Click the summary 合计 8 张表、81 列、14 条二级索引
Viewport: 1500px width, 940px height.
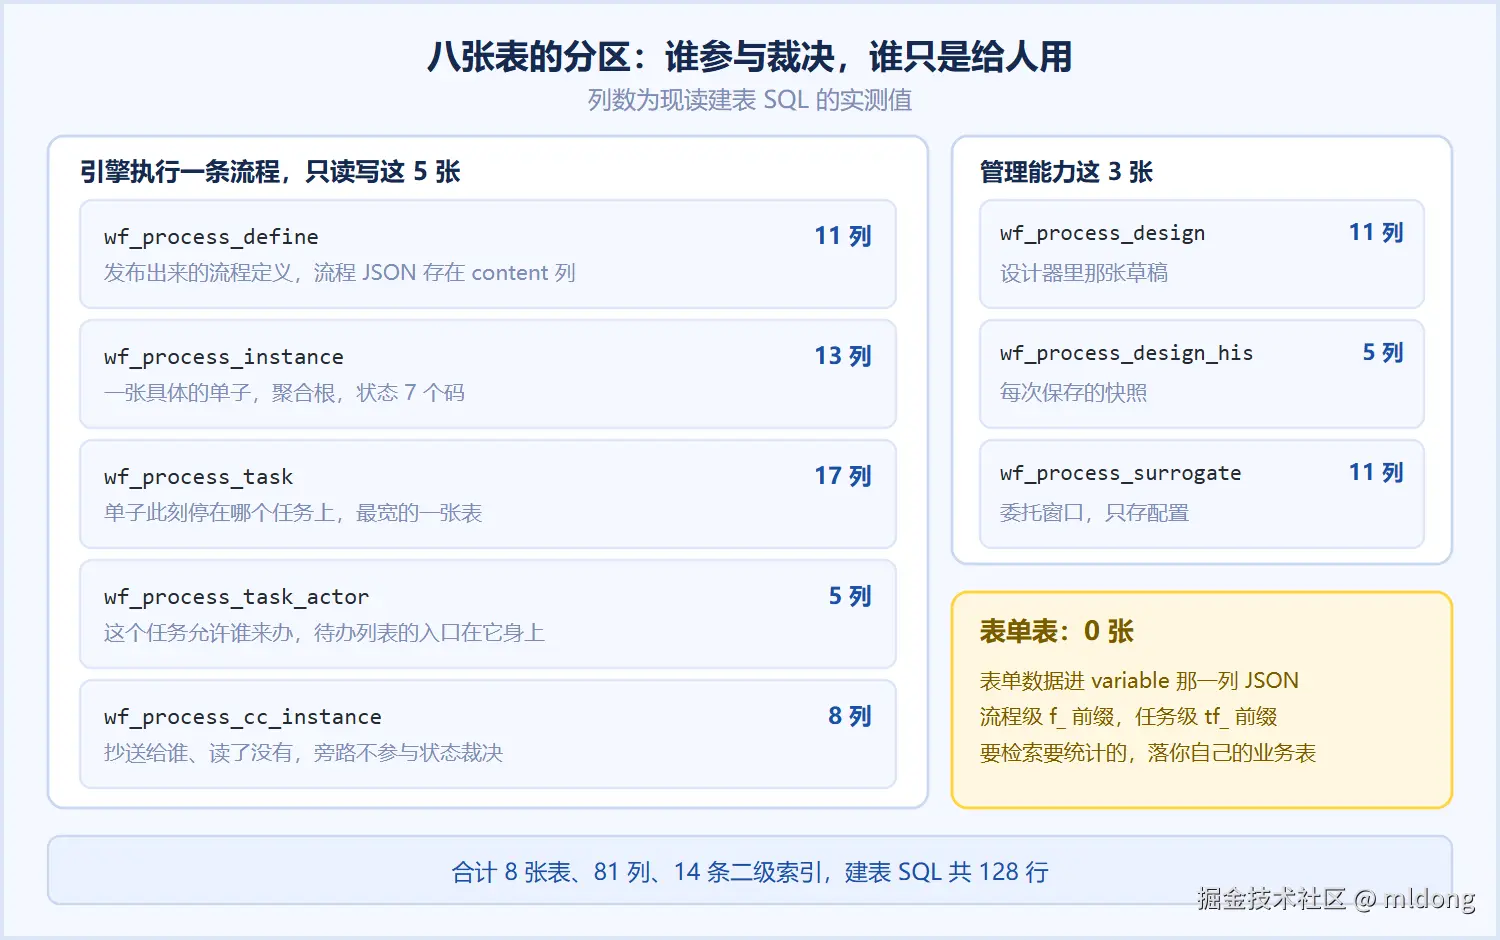[640, 872]
